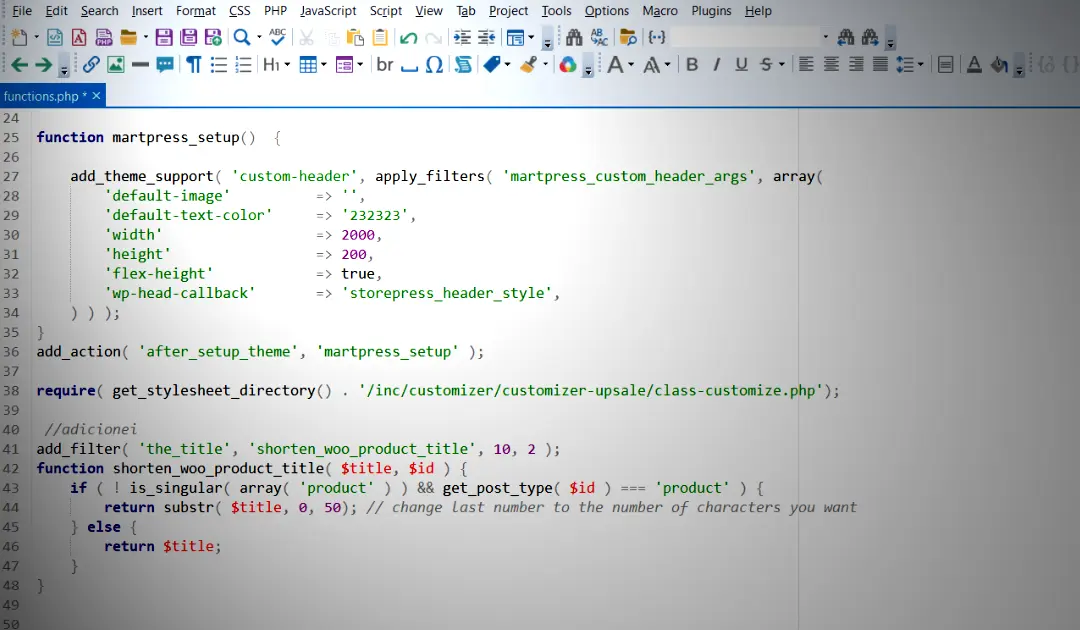Insert a horizontal rule line
Viewport: 1080px width, 630px height.
click(141, 65)
